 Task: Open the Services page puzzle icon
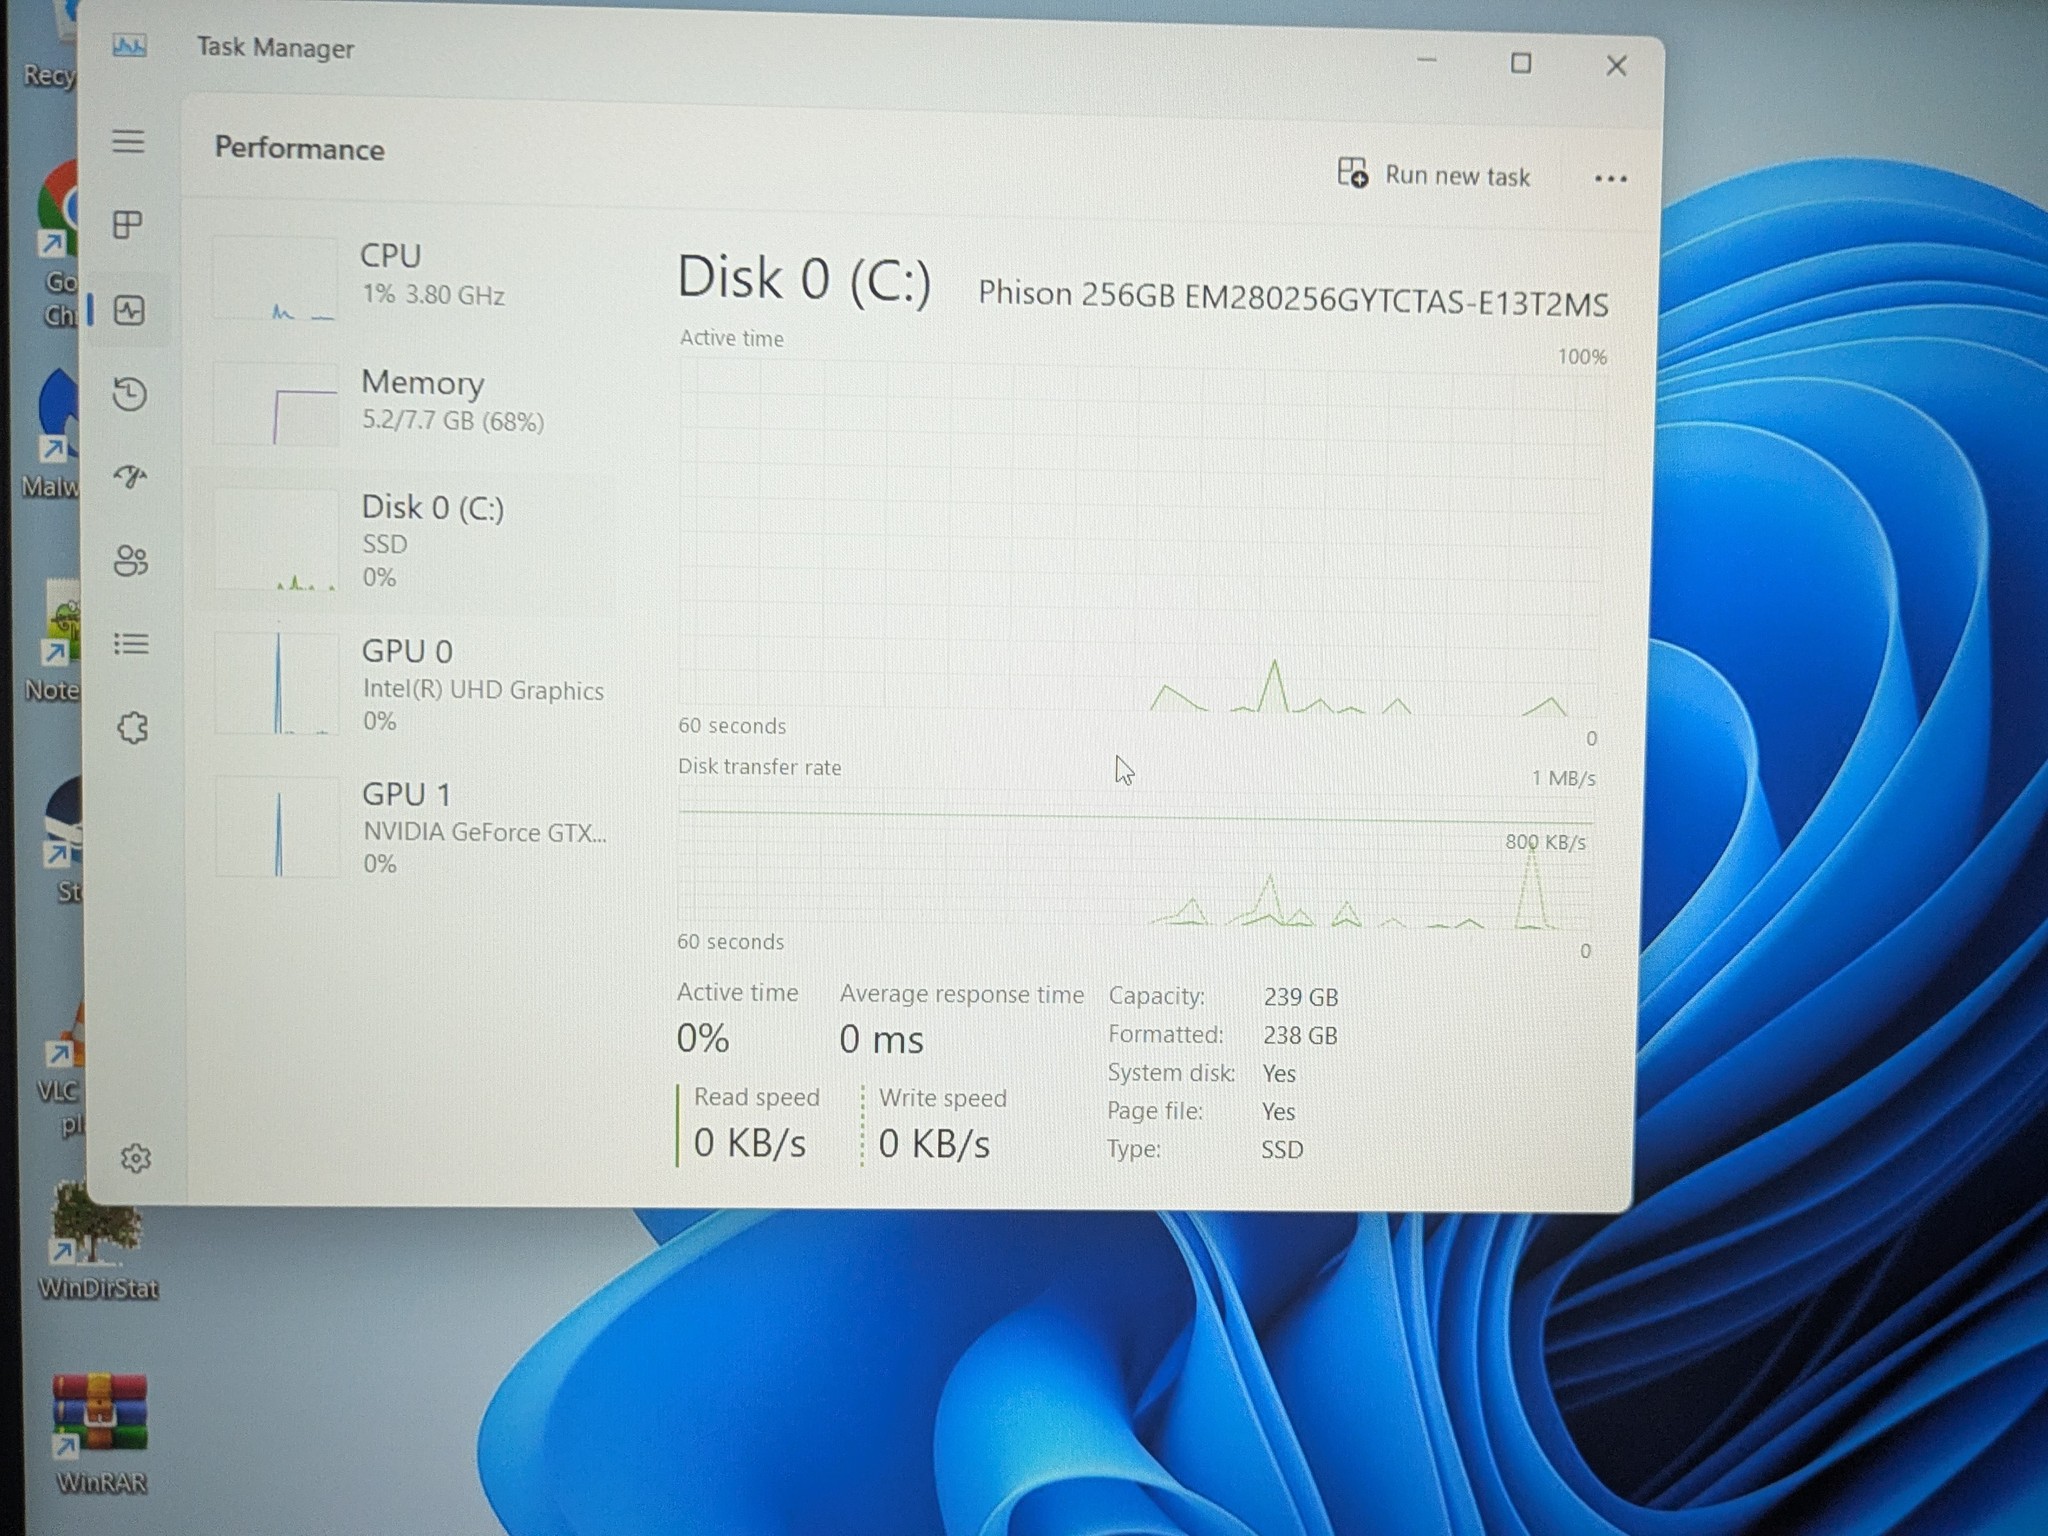(133, 727)
